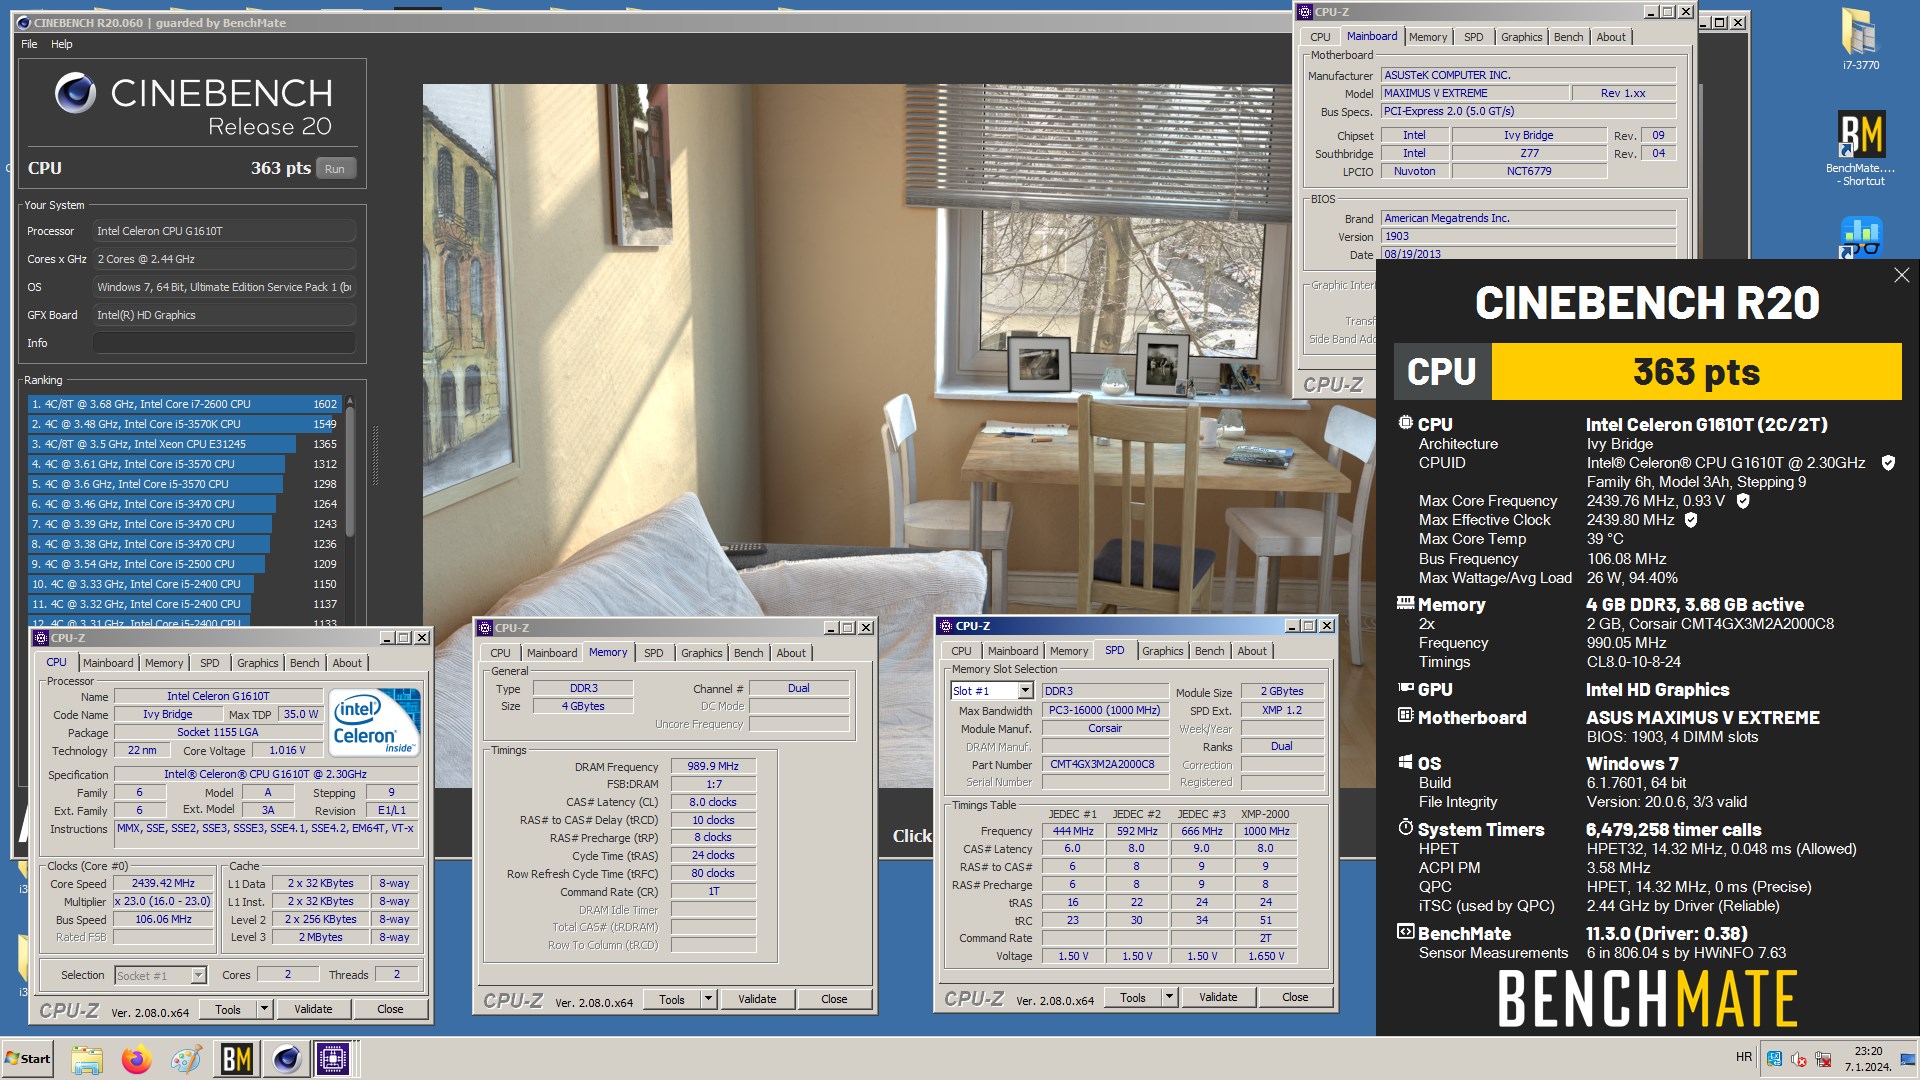Switch to Graphics tab in CPU-Z Mainboard window
Image resolution: width=1920 pixels, height=1080 pixels.
click(x=1521, y=37)
